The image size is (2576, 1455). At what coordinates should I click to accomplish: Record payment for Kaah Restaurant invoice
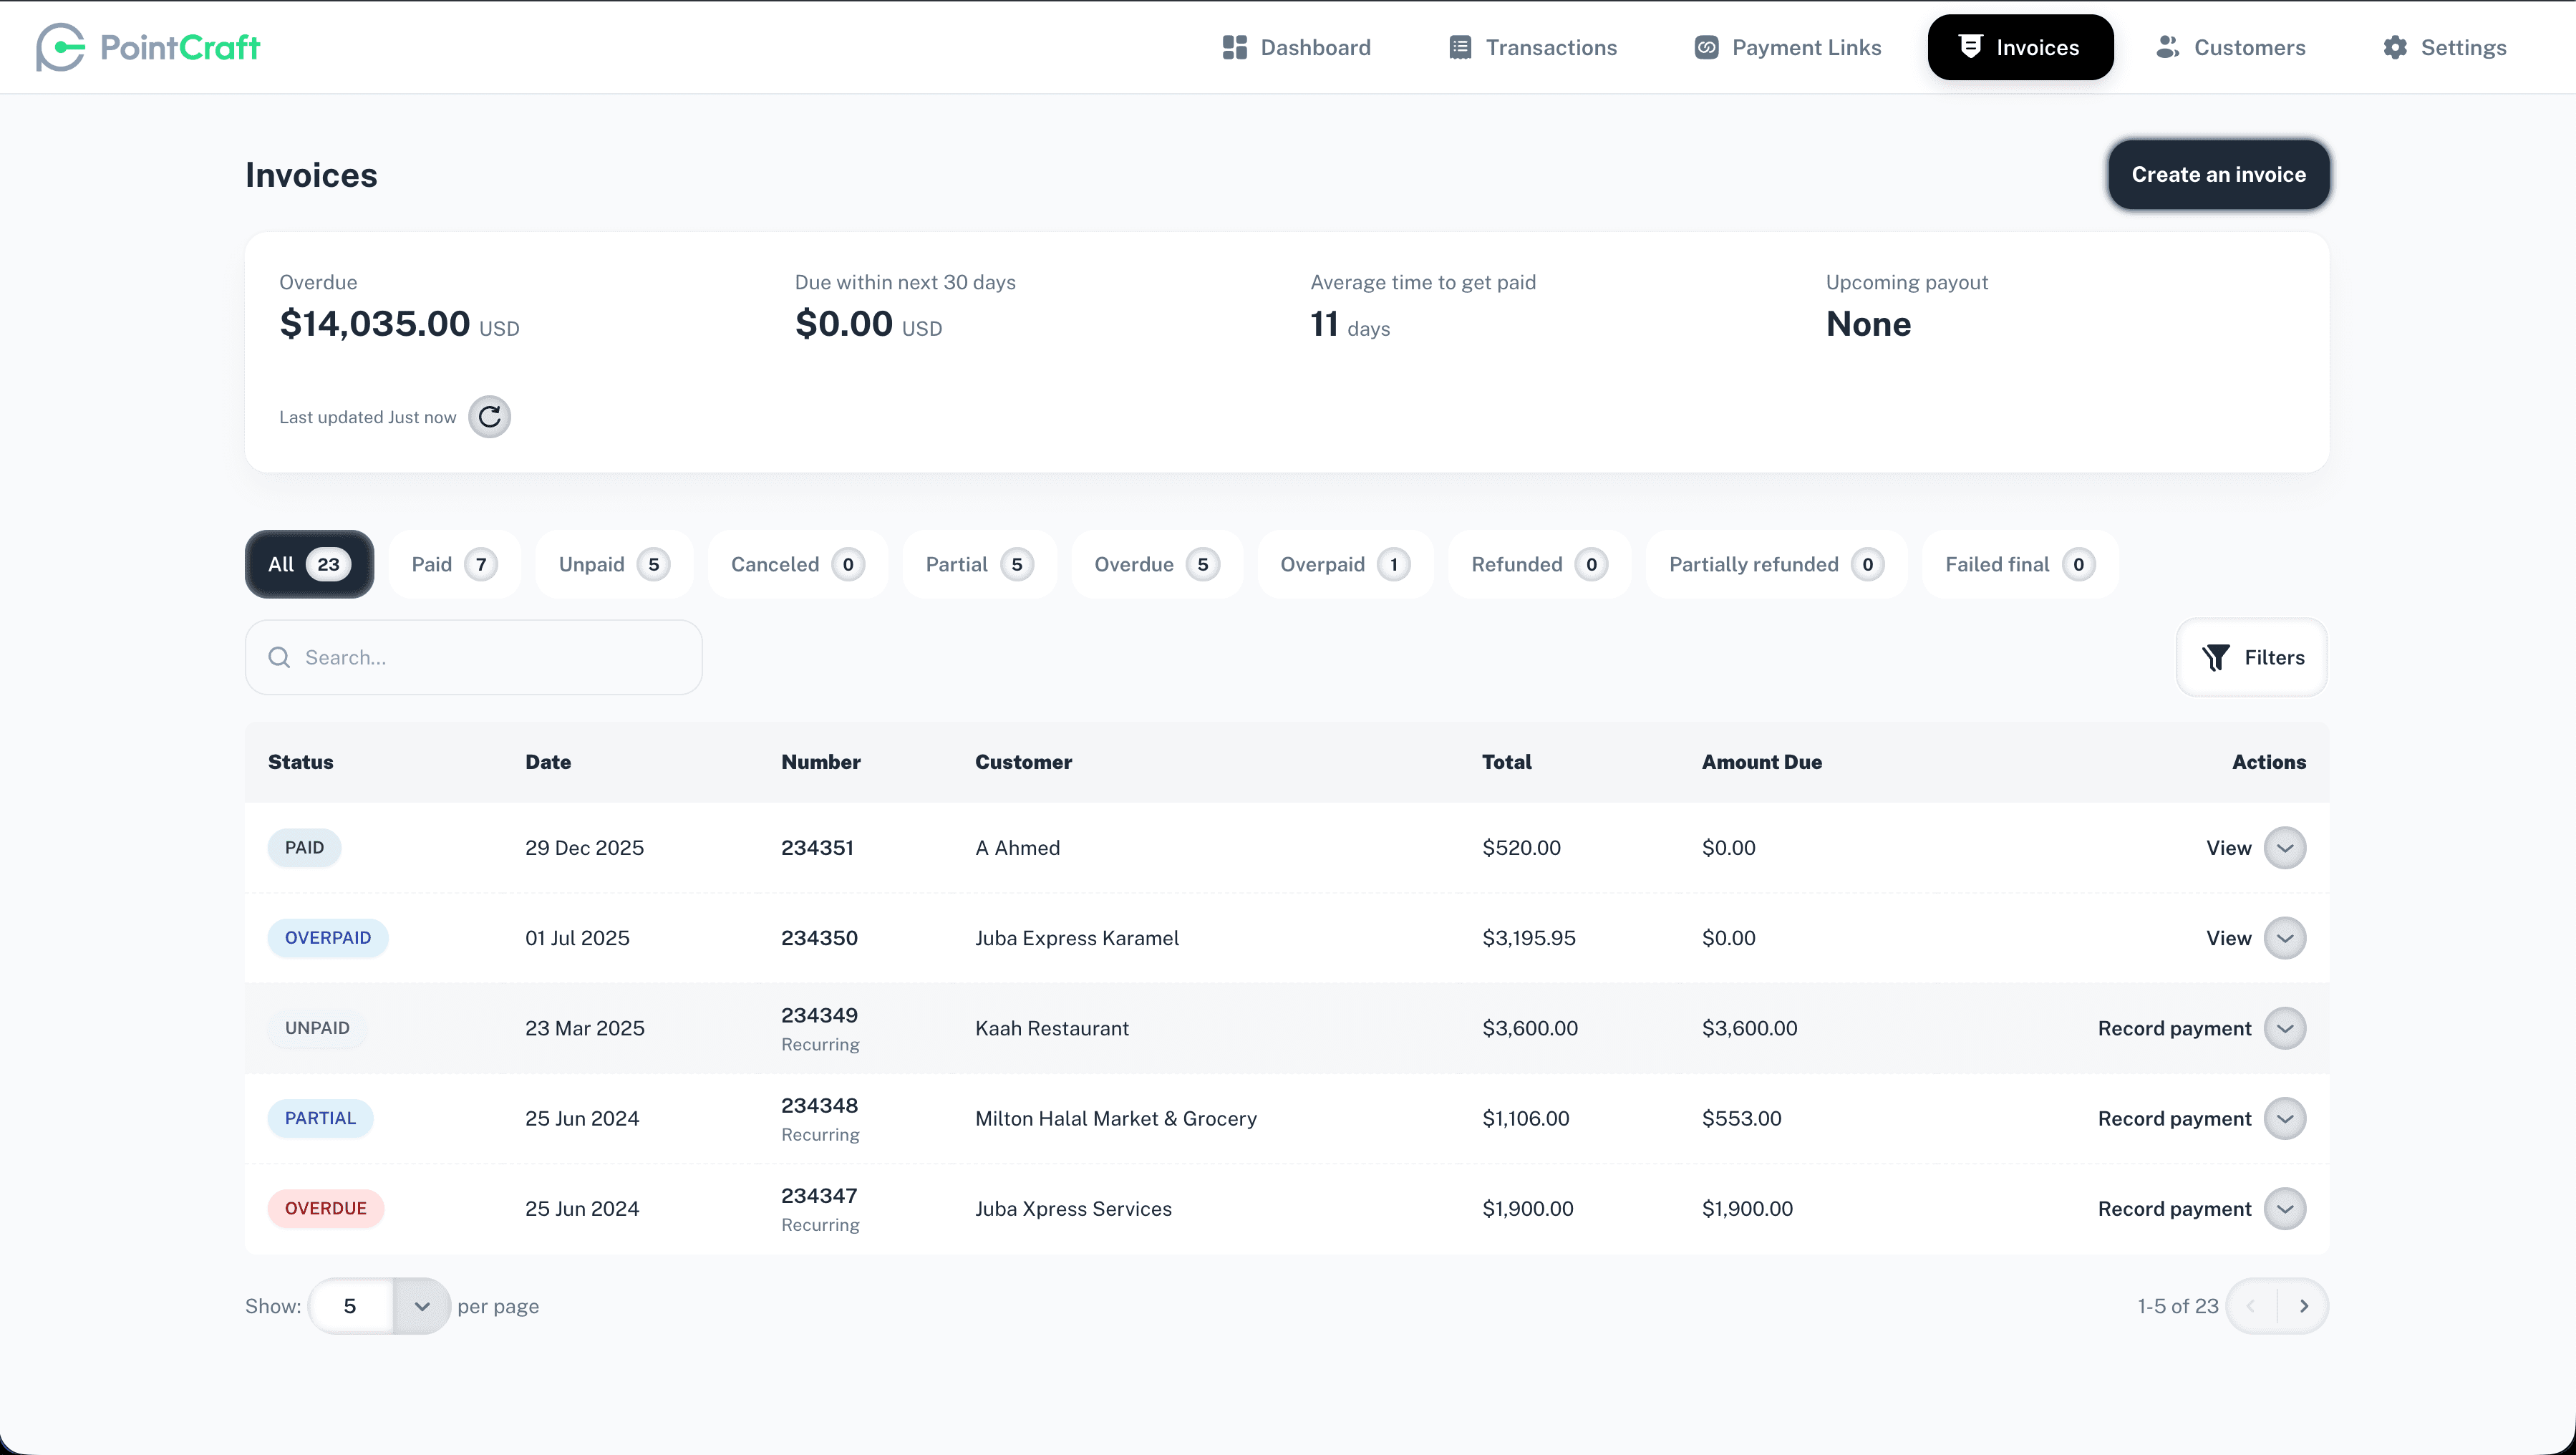tap(2174, 1028)
